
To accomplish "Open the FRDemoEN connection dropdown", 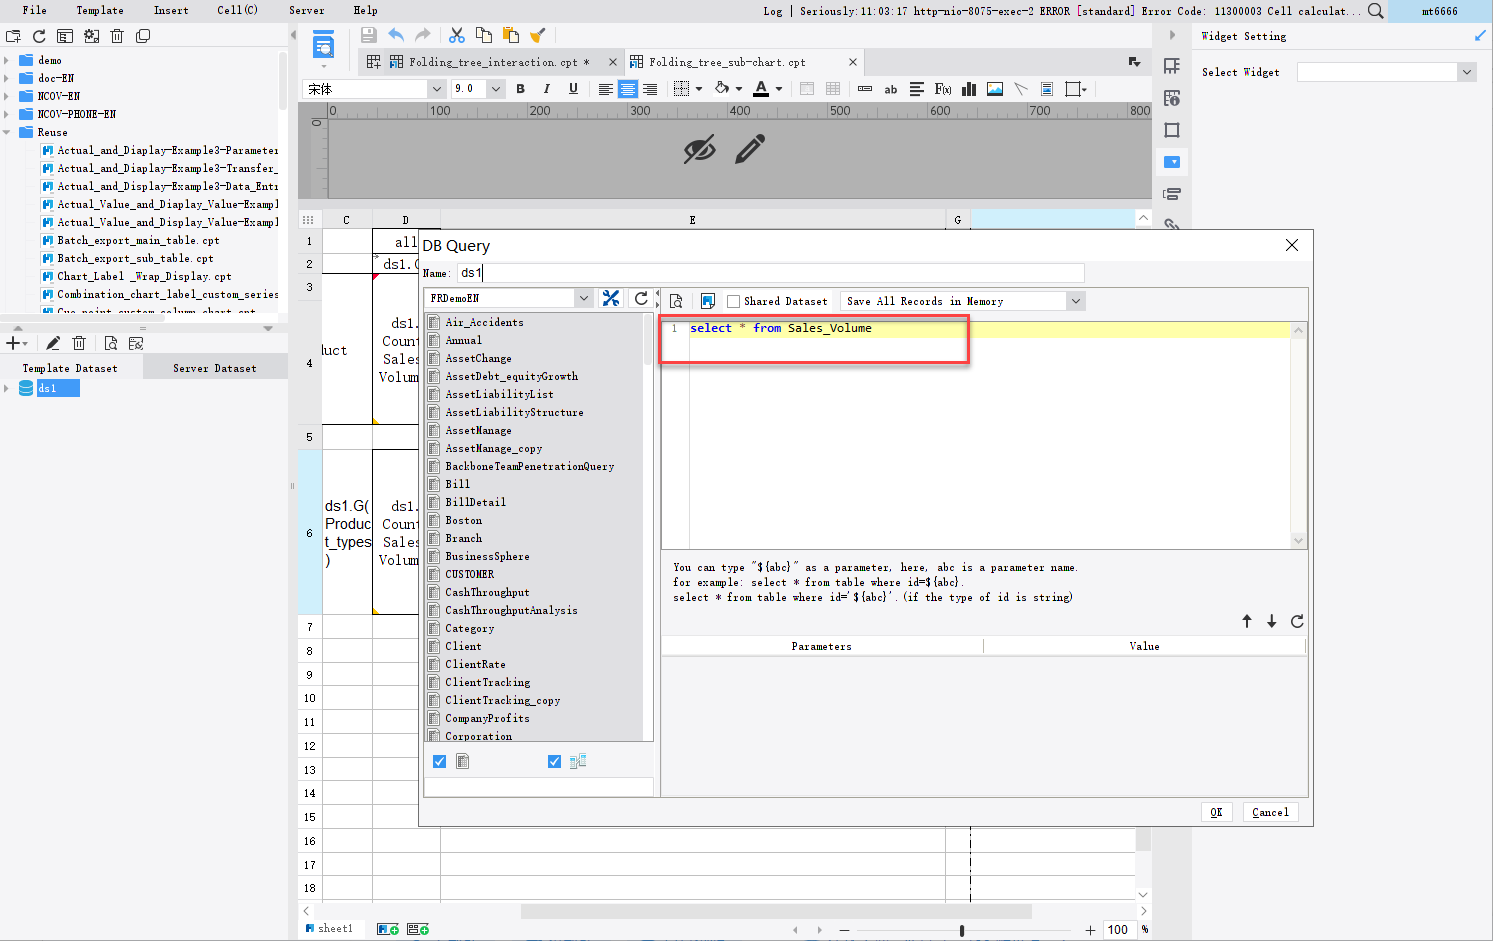I will coord(583,298).
